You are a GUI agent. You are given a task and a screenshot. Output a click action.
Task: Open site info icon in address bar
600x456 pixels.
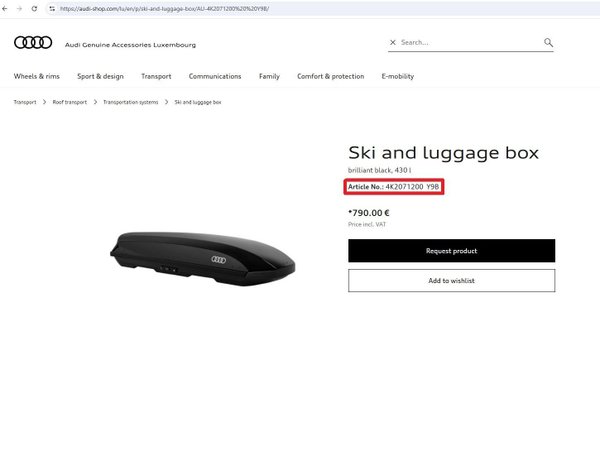coord(52,8)
